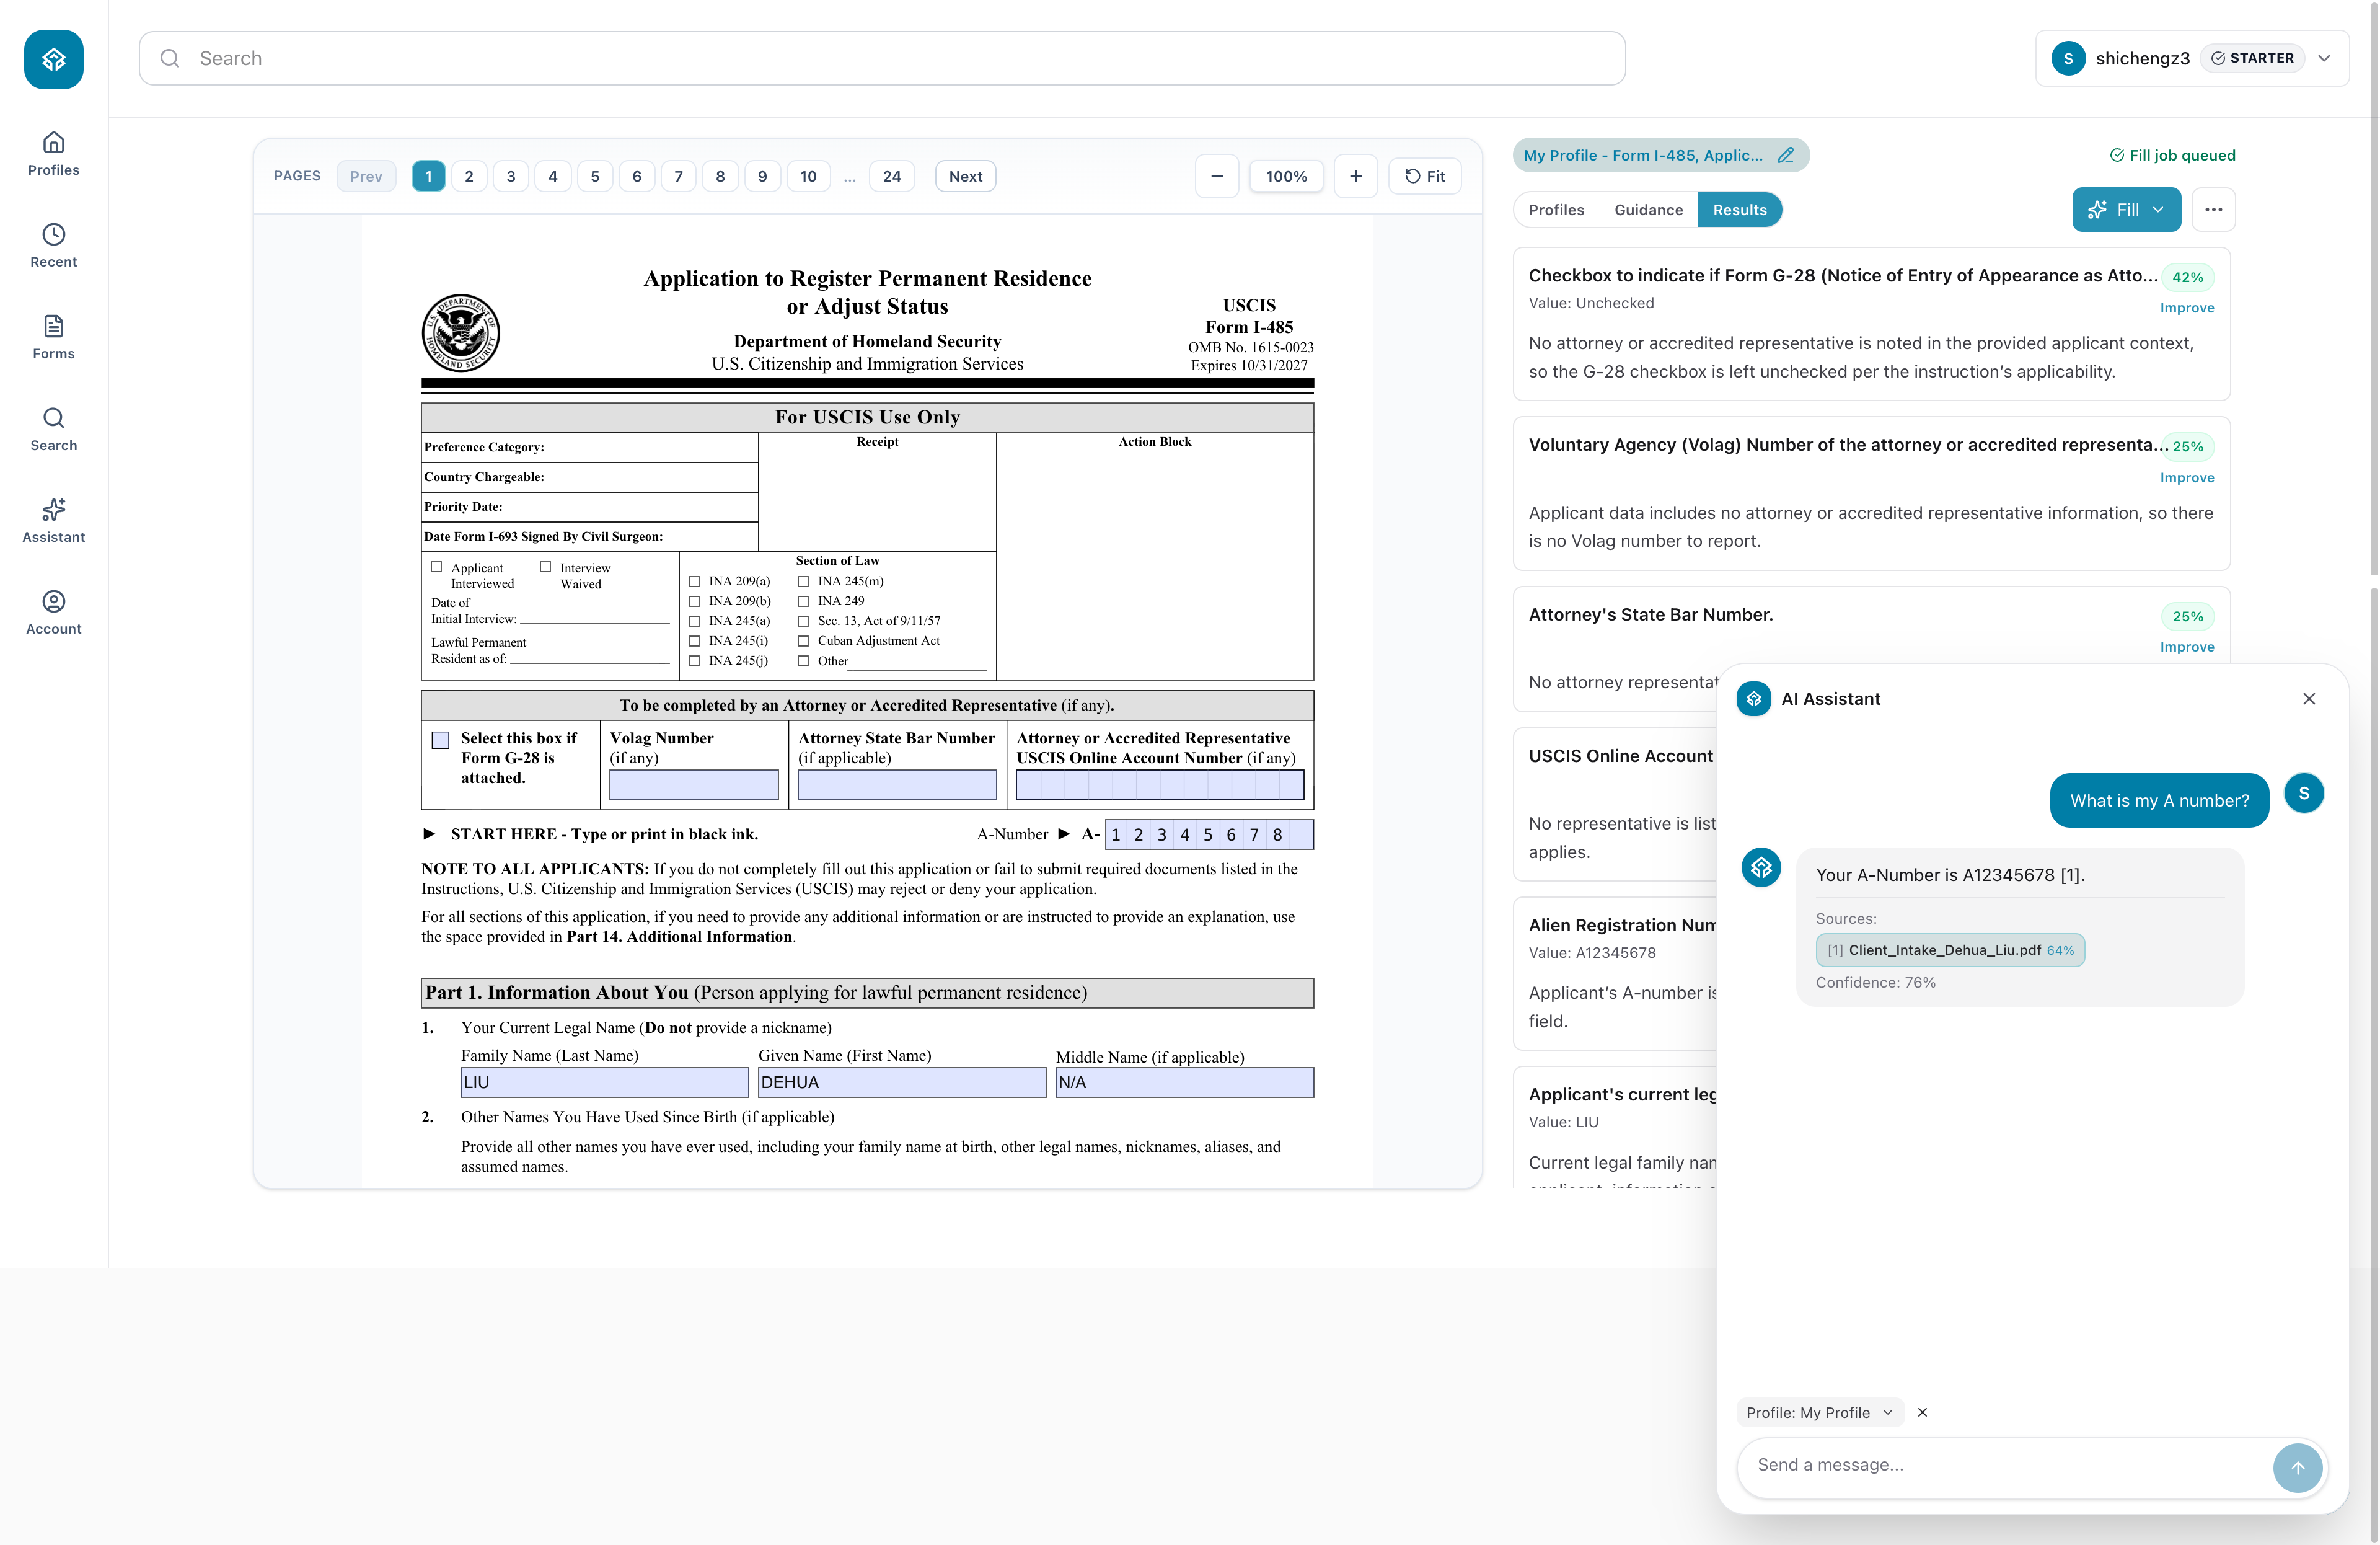Click the pencil edit icon beside the profile title
This screenshot has width=2380, height=1545.
[x=1785, y=155]
